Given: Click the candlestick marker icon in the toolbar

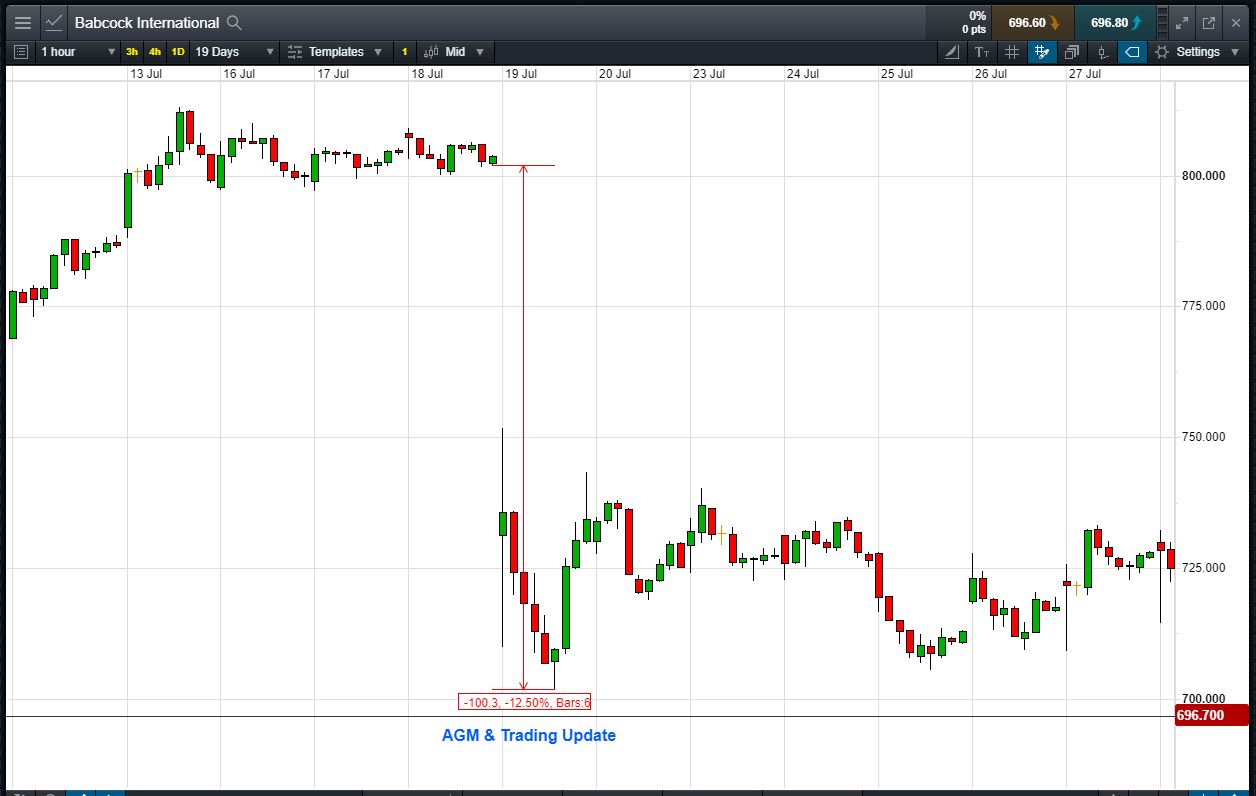Looking at the screenshot, I should tap(1102, 52).
